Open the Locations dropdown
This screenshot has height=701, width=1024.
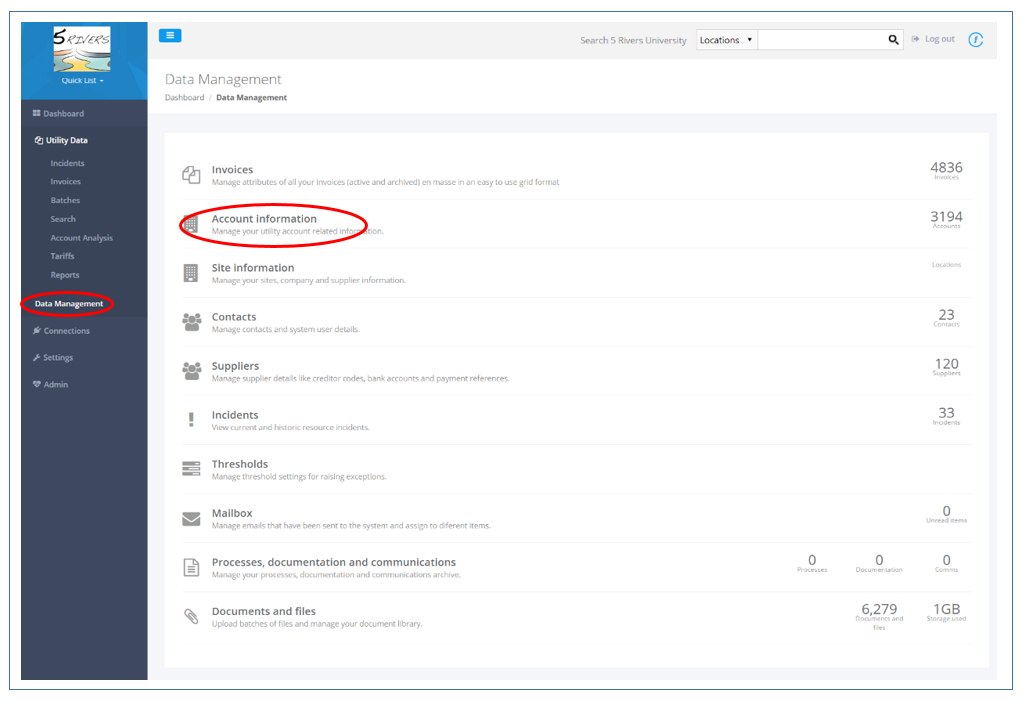pyautogui.click(x=725, y=39)
